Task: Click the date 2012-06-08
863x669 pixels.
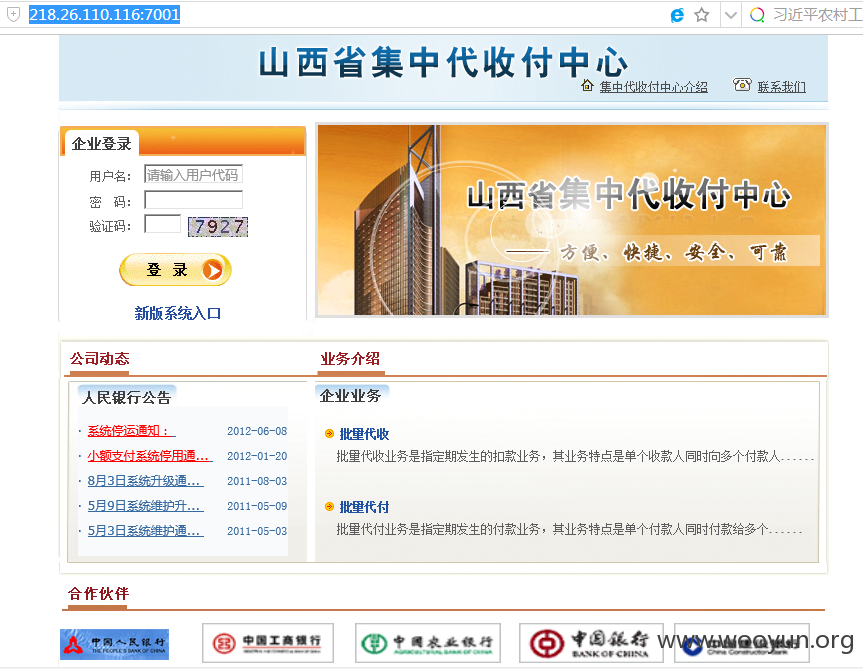Action: click(x=257, y=431)
